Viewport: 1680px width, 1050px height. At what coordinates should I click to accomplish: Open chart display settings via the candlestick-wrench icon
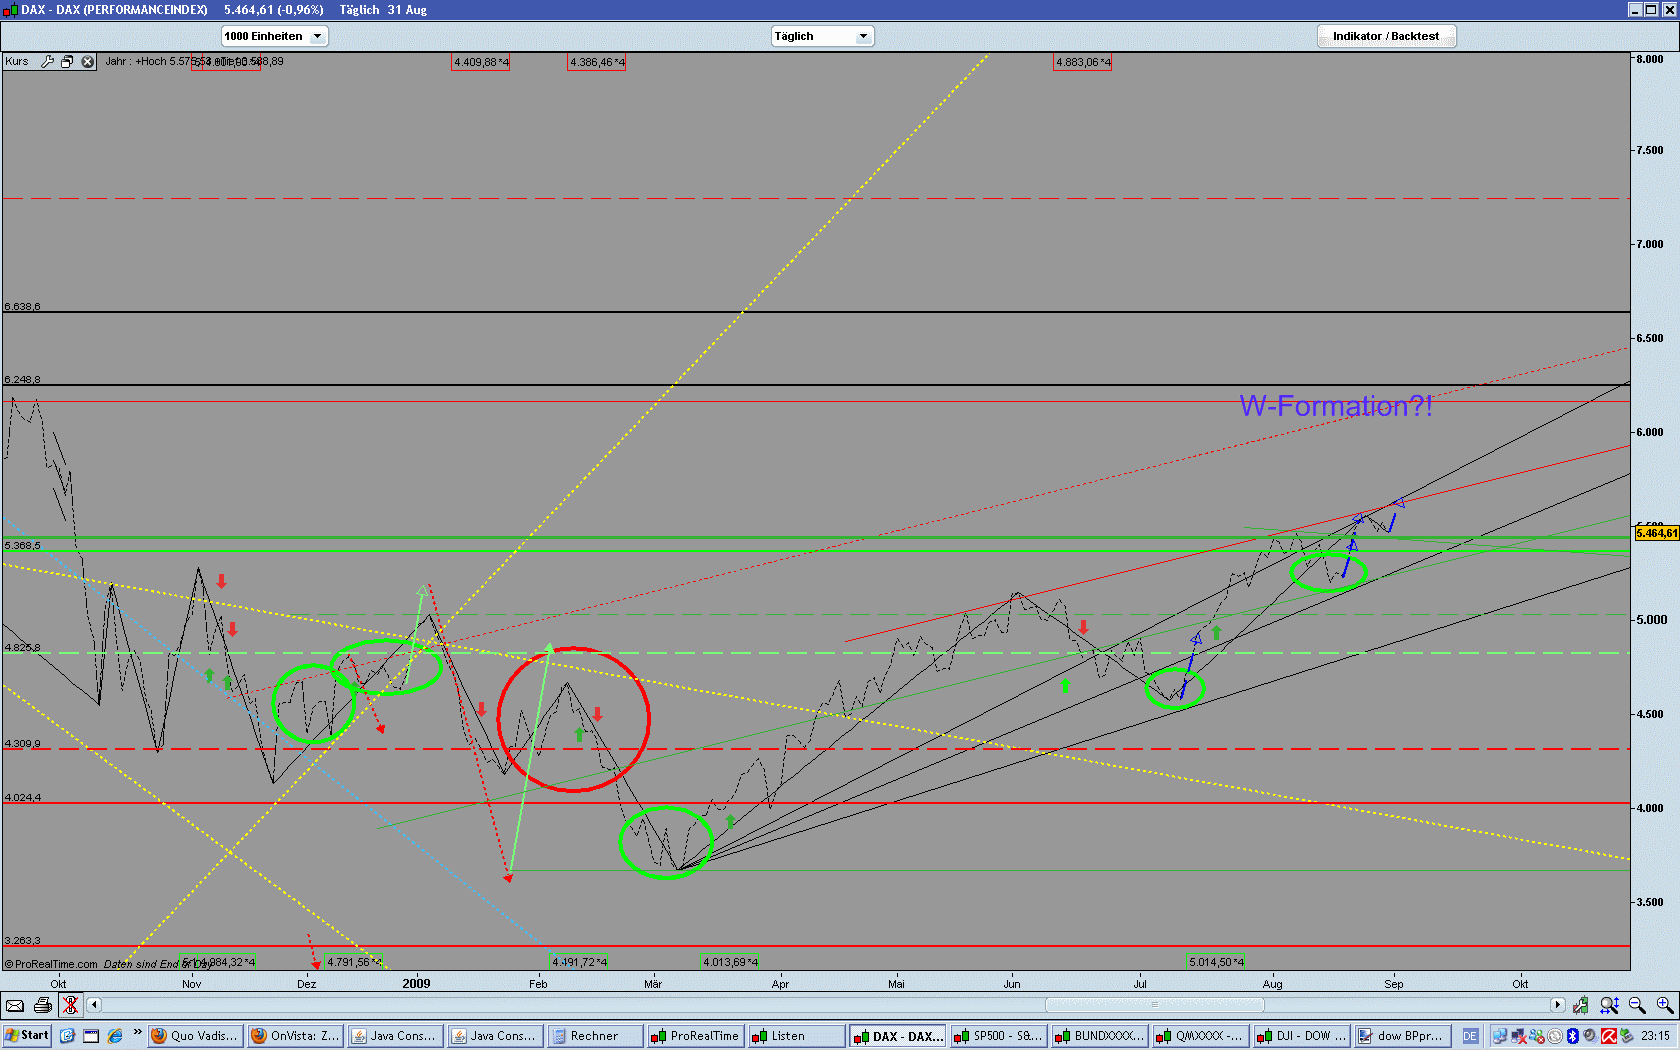click(1581, 1005)
